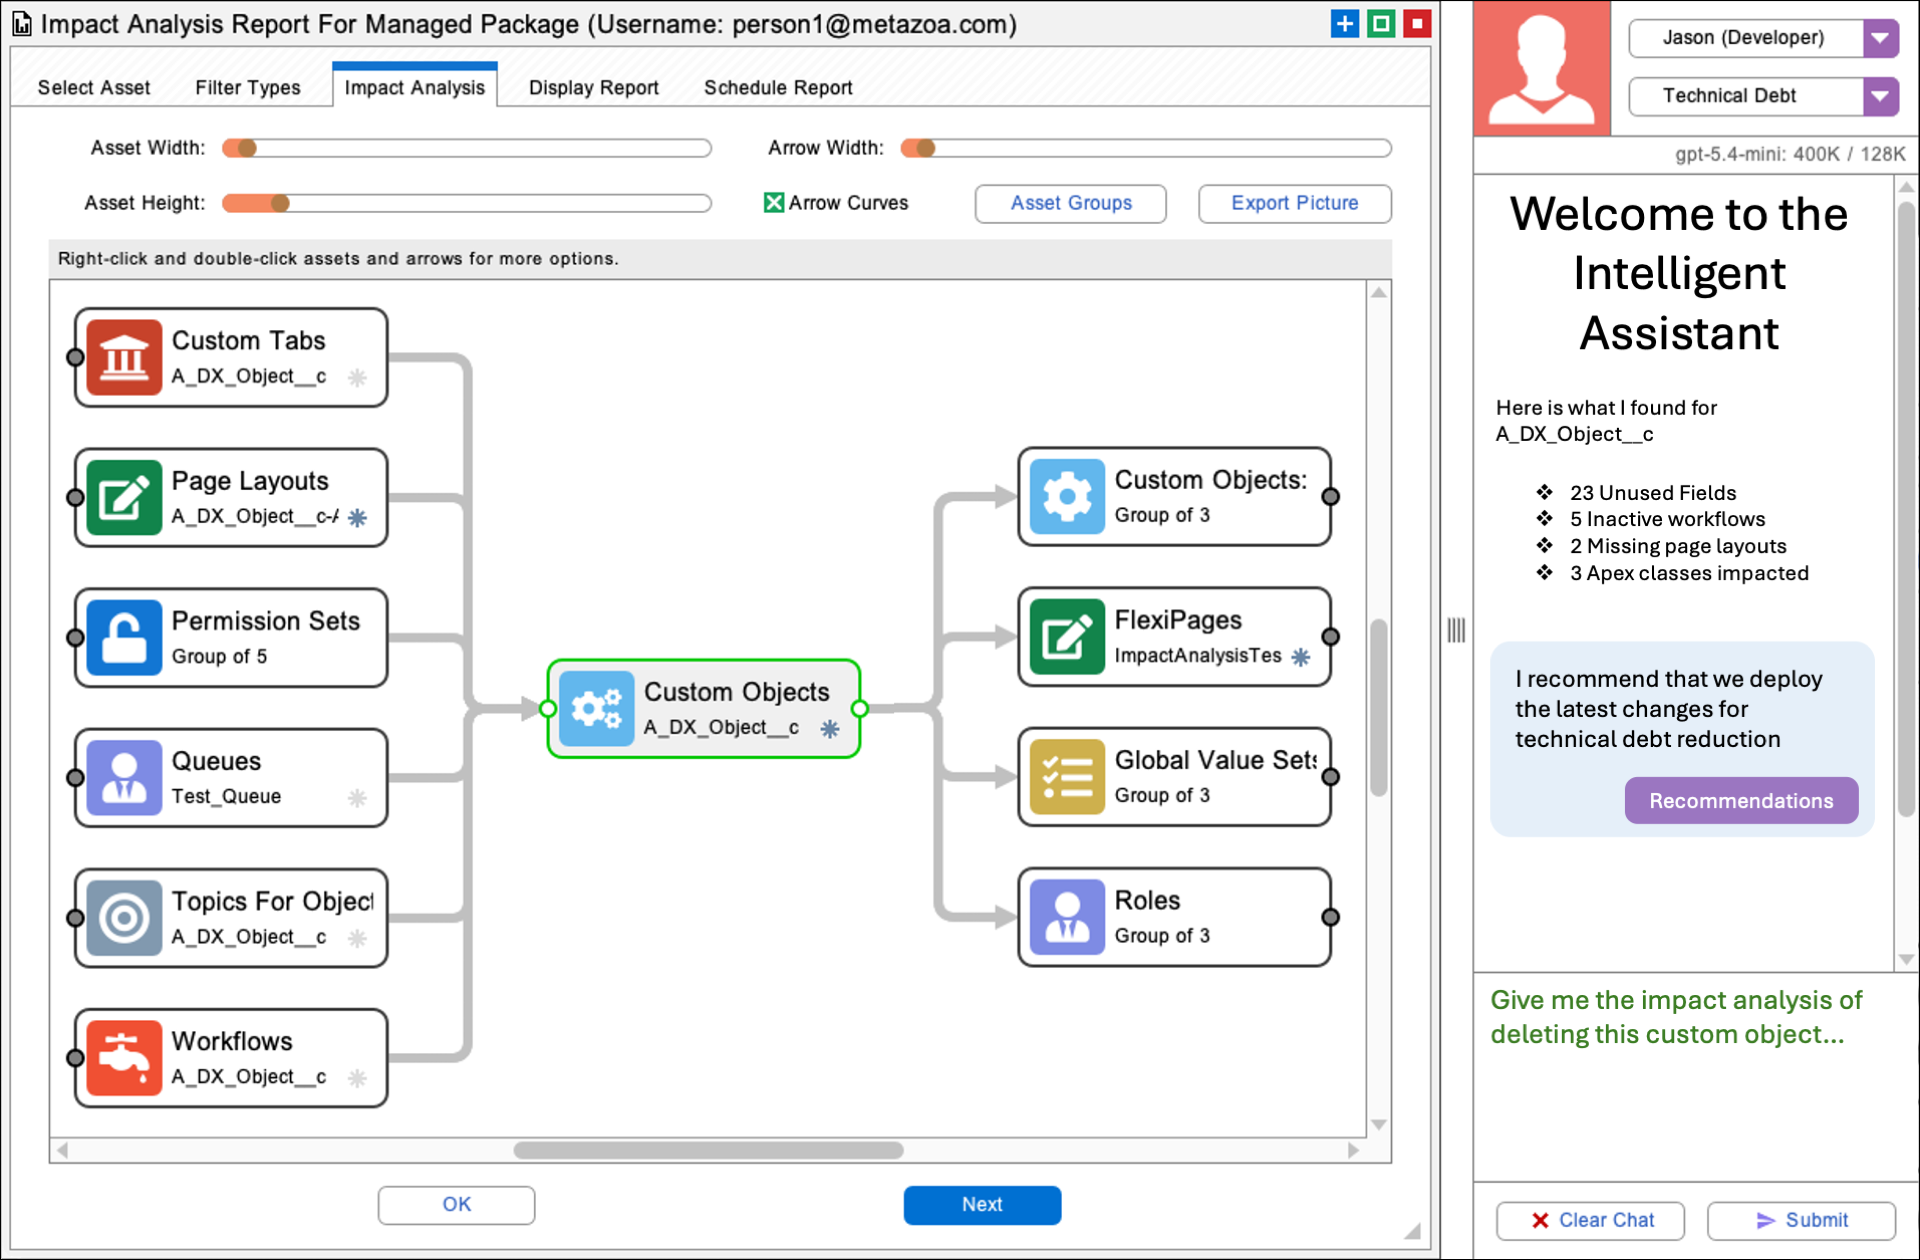The image size is (1920, 1260).
Task: Switch to the Filter Types tab
Action: [247, 88]
